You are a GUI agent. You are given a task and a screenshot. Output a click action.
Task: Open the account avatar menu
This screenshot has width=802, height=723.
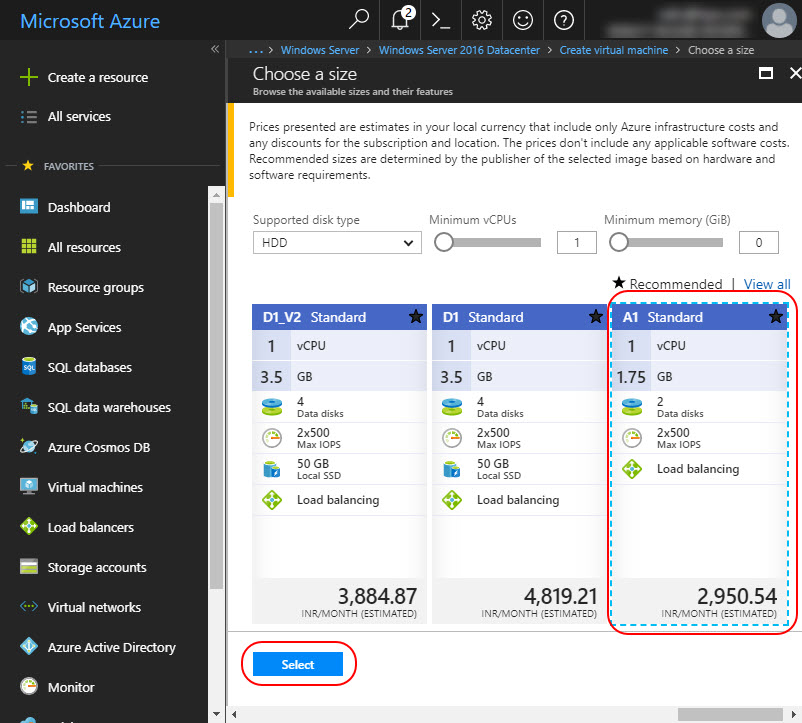[779, 20]
